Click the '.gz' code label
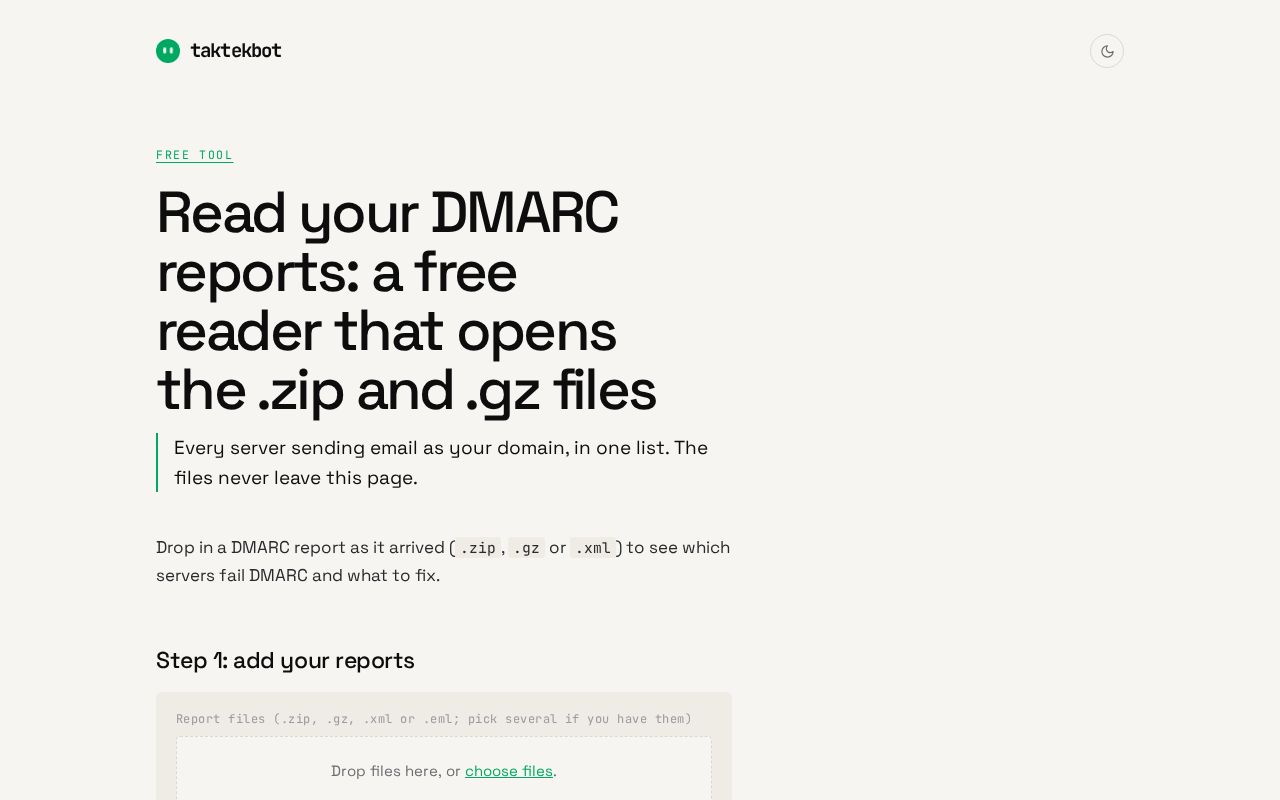 (x=526, y=548)
